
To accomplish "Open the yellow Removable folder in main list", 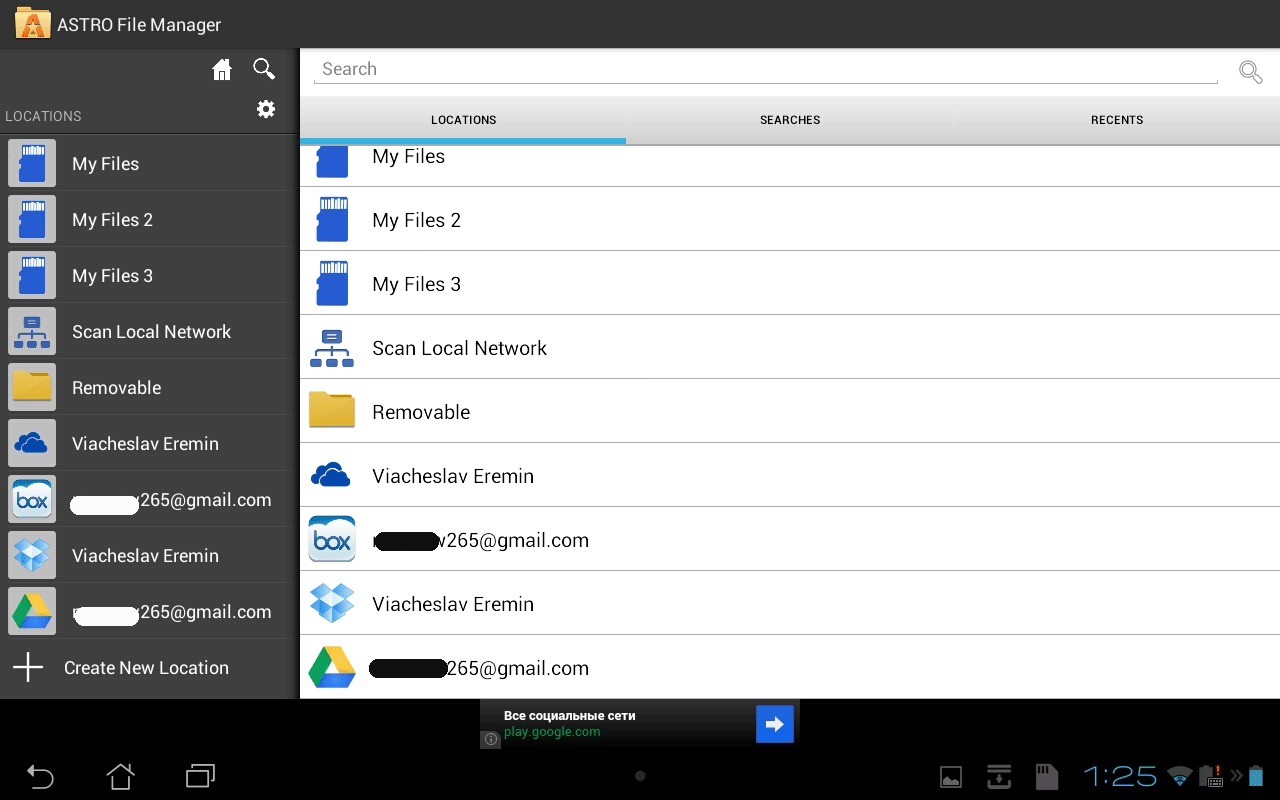I will click(x=332, y=410).
